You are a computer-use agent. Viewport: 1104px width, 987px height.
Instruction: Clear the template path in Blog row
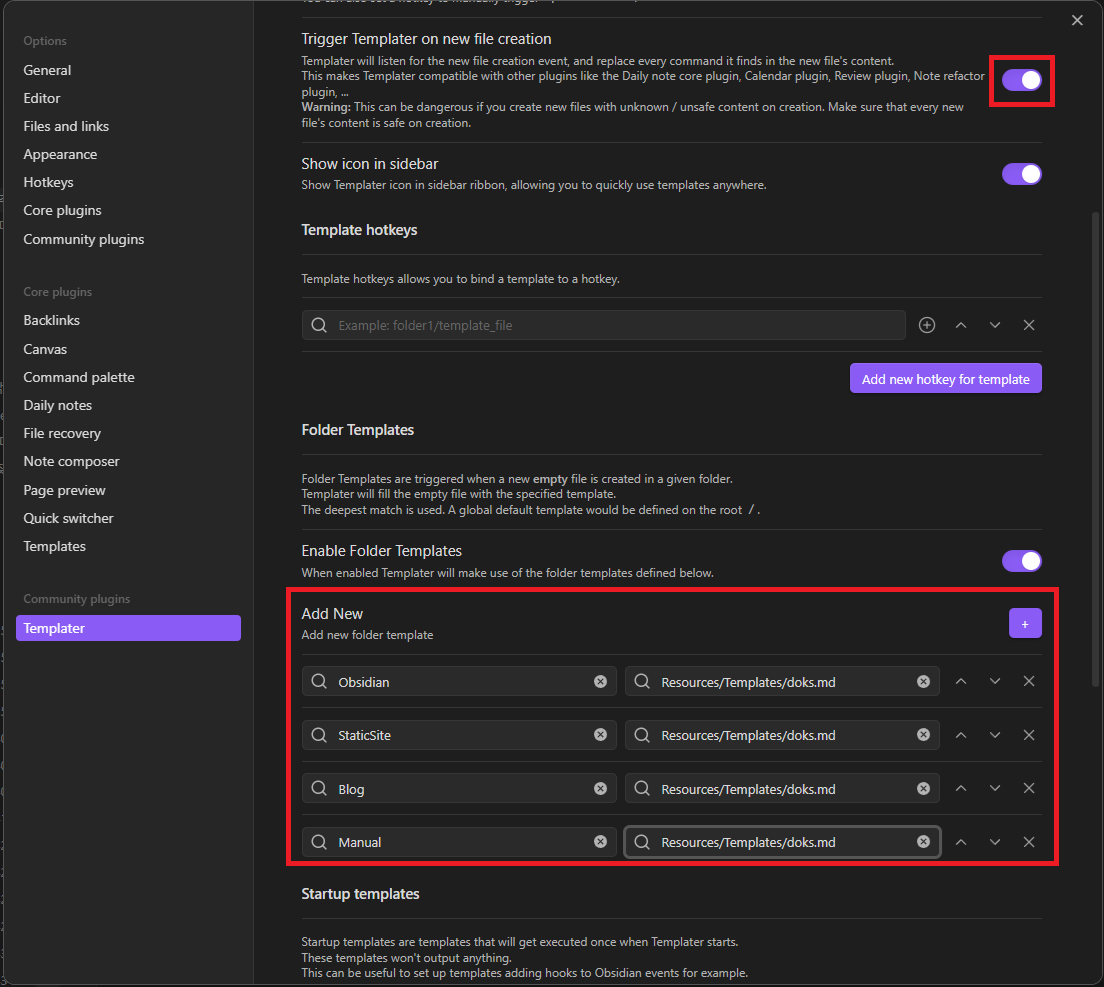924,788
